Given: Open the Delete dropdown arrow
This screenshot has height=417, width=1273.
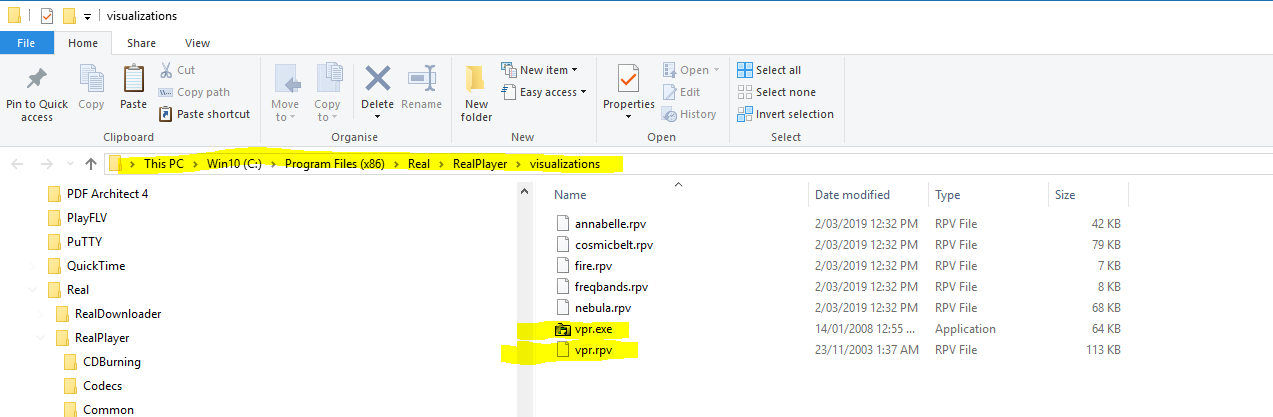Looking at the screenshot, I should point(377,117).
